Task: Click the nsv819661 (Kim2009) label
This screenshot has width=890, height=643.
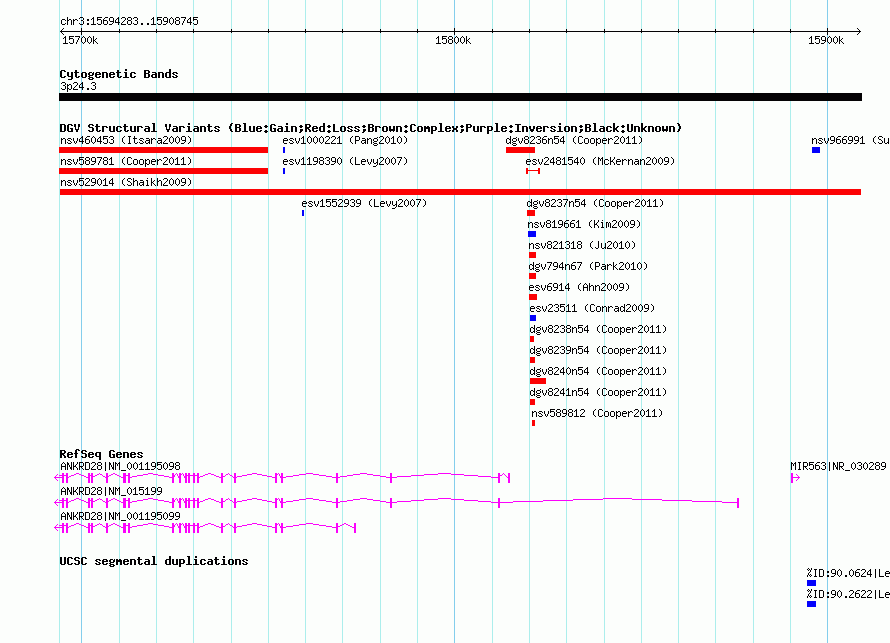Action: (584, 224)
